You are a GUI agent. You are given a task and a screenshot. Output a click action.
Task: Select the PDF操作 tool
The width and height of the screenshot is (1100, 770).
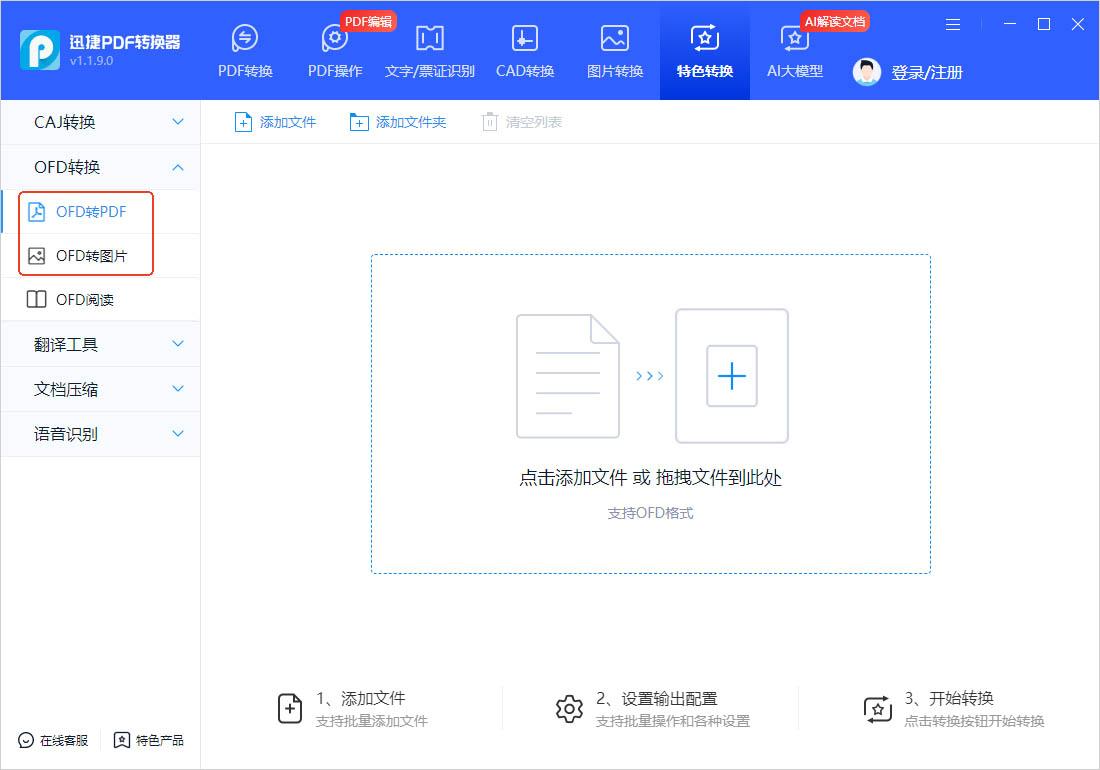(x=333, y=50)
